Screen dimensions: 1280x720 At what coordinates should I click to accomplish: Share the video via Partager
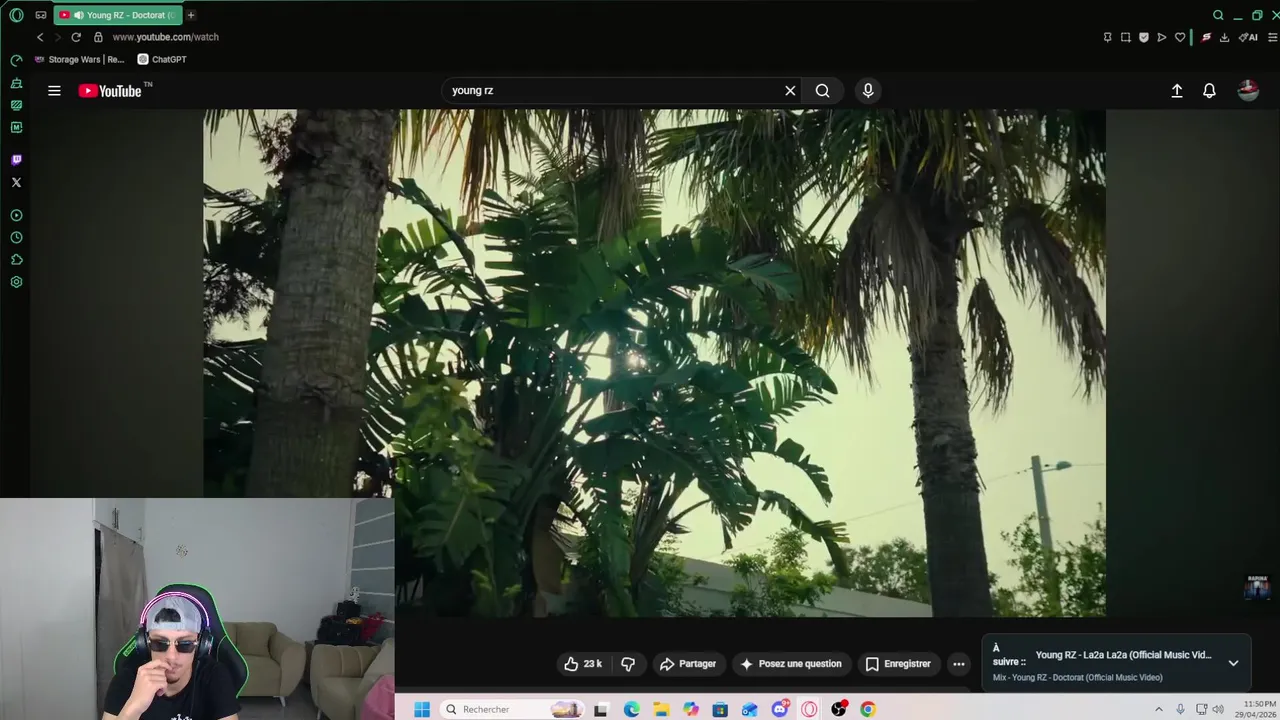pyautogui.click(x=687, y=664)
